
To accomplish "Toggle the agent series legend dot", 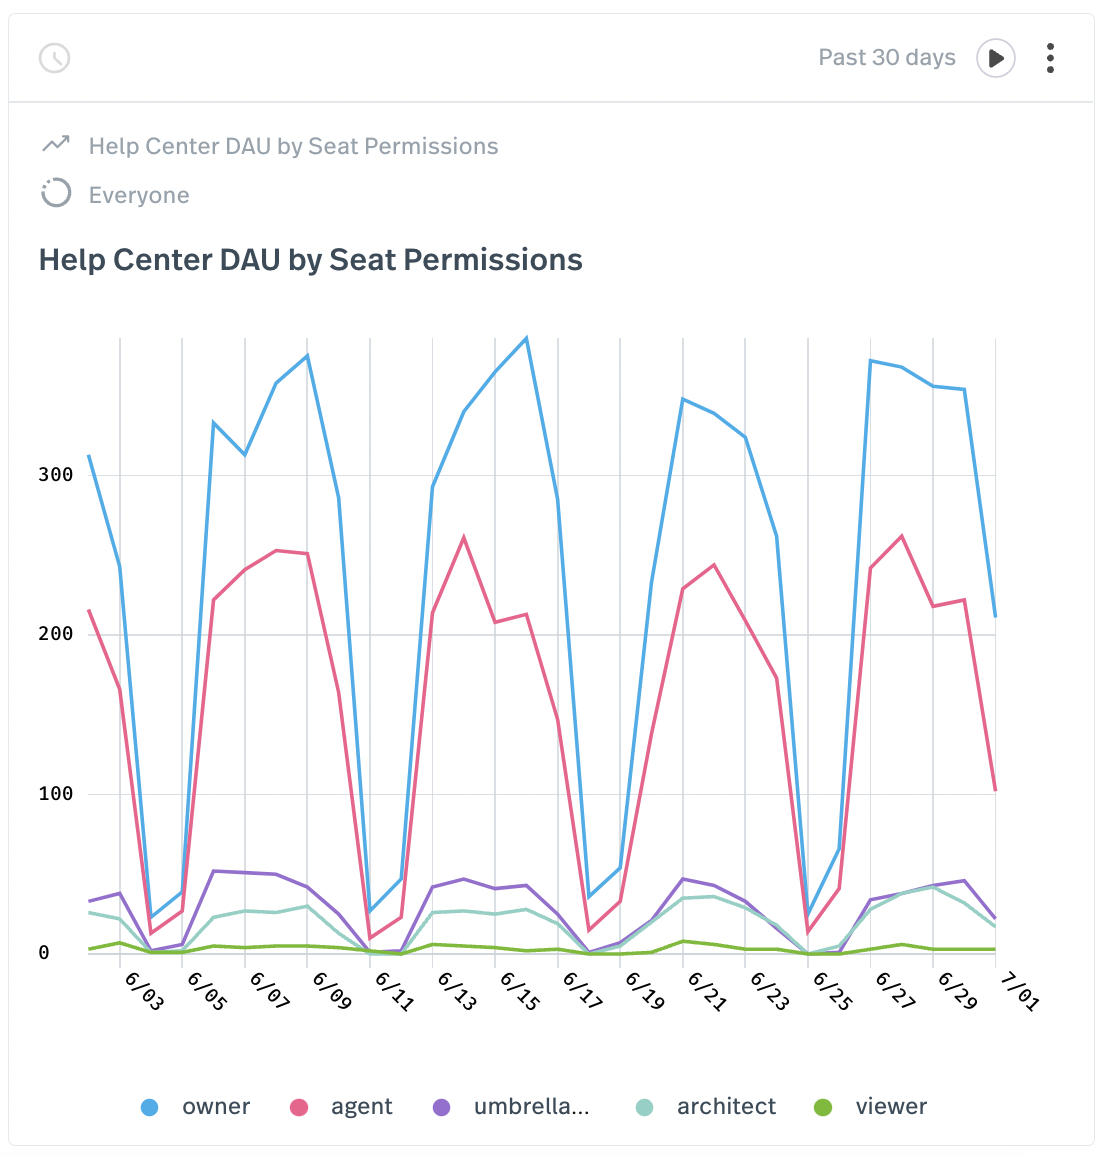I will click(298, 1107).
